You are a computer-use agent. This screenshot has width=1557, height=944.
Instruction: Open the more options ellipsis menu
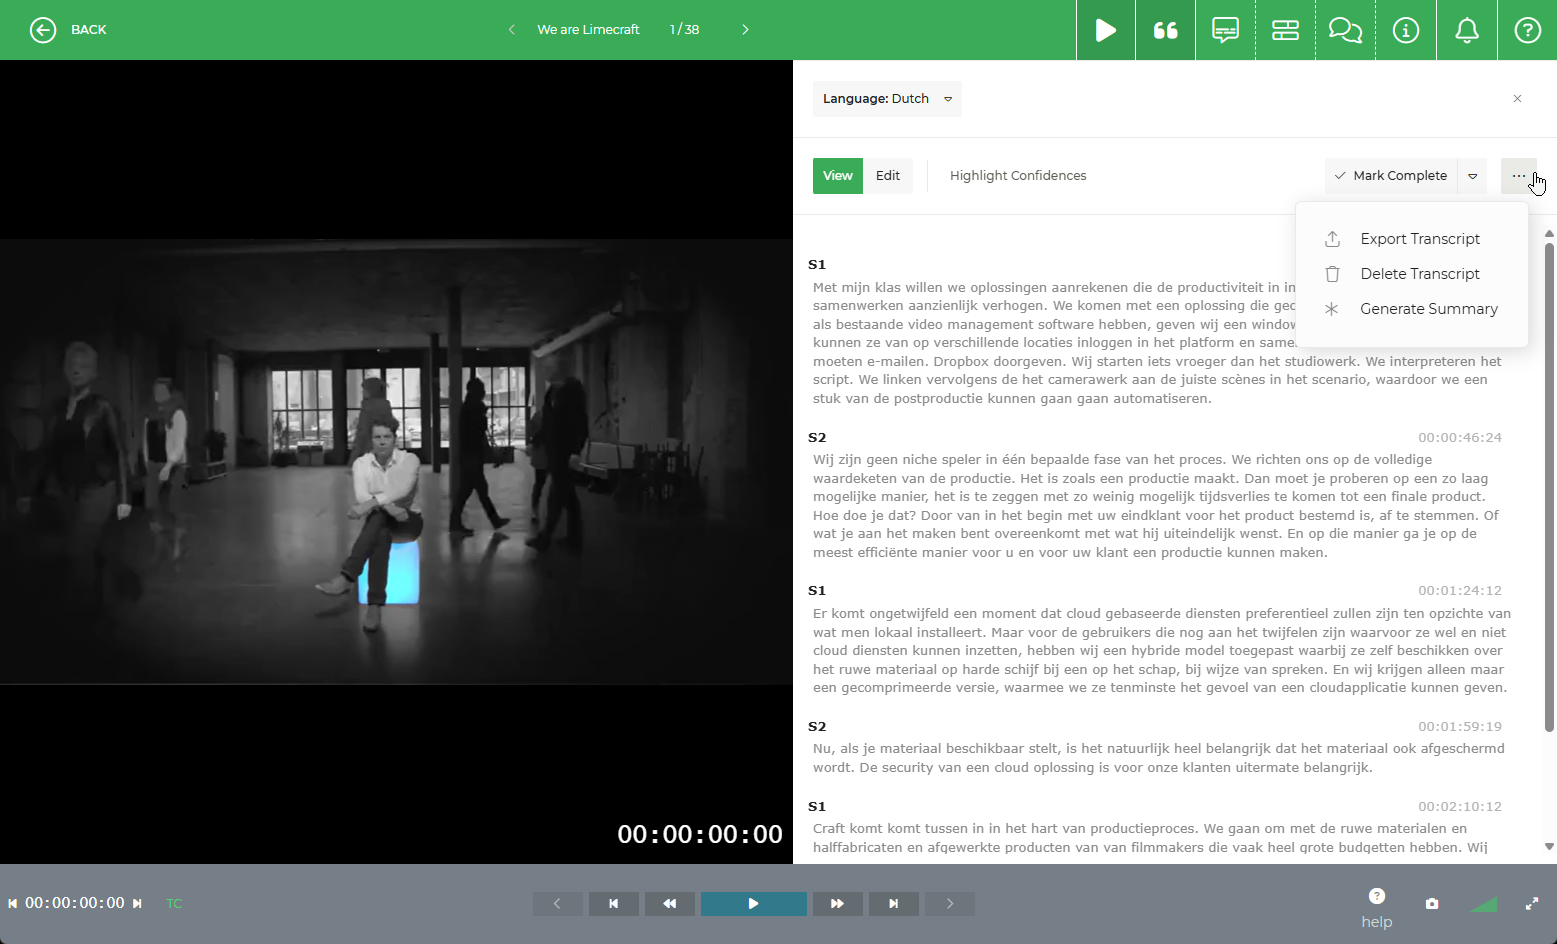point(1519,175)
